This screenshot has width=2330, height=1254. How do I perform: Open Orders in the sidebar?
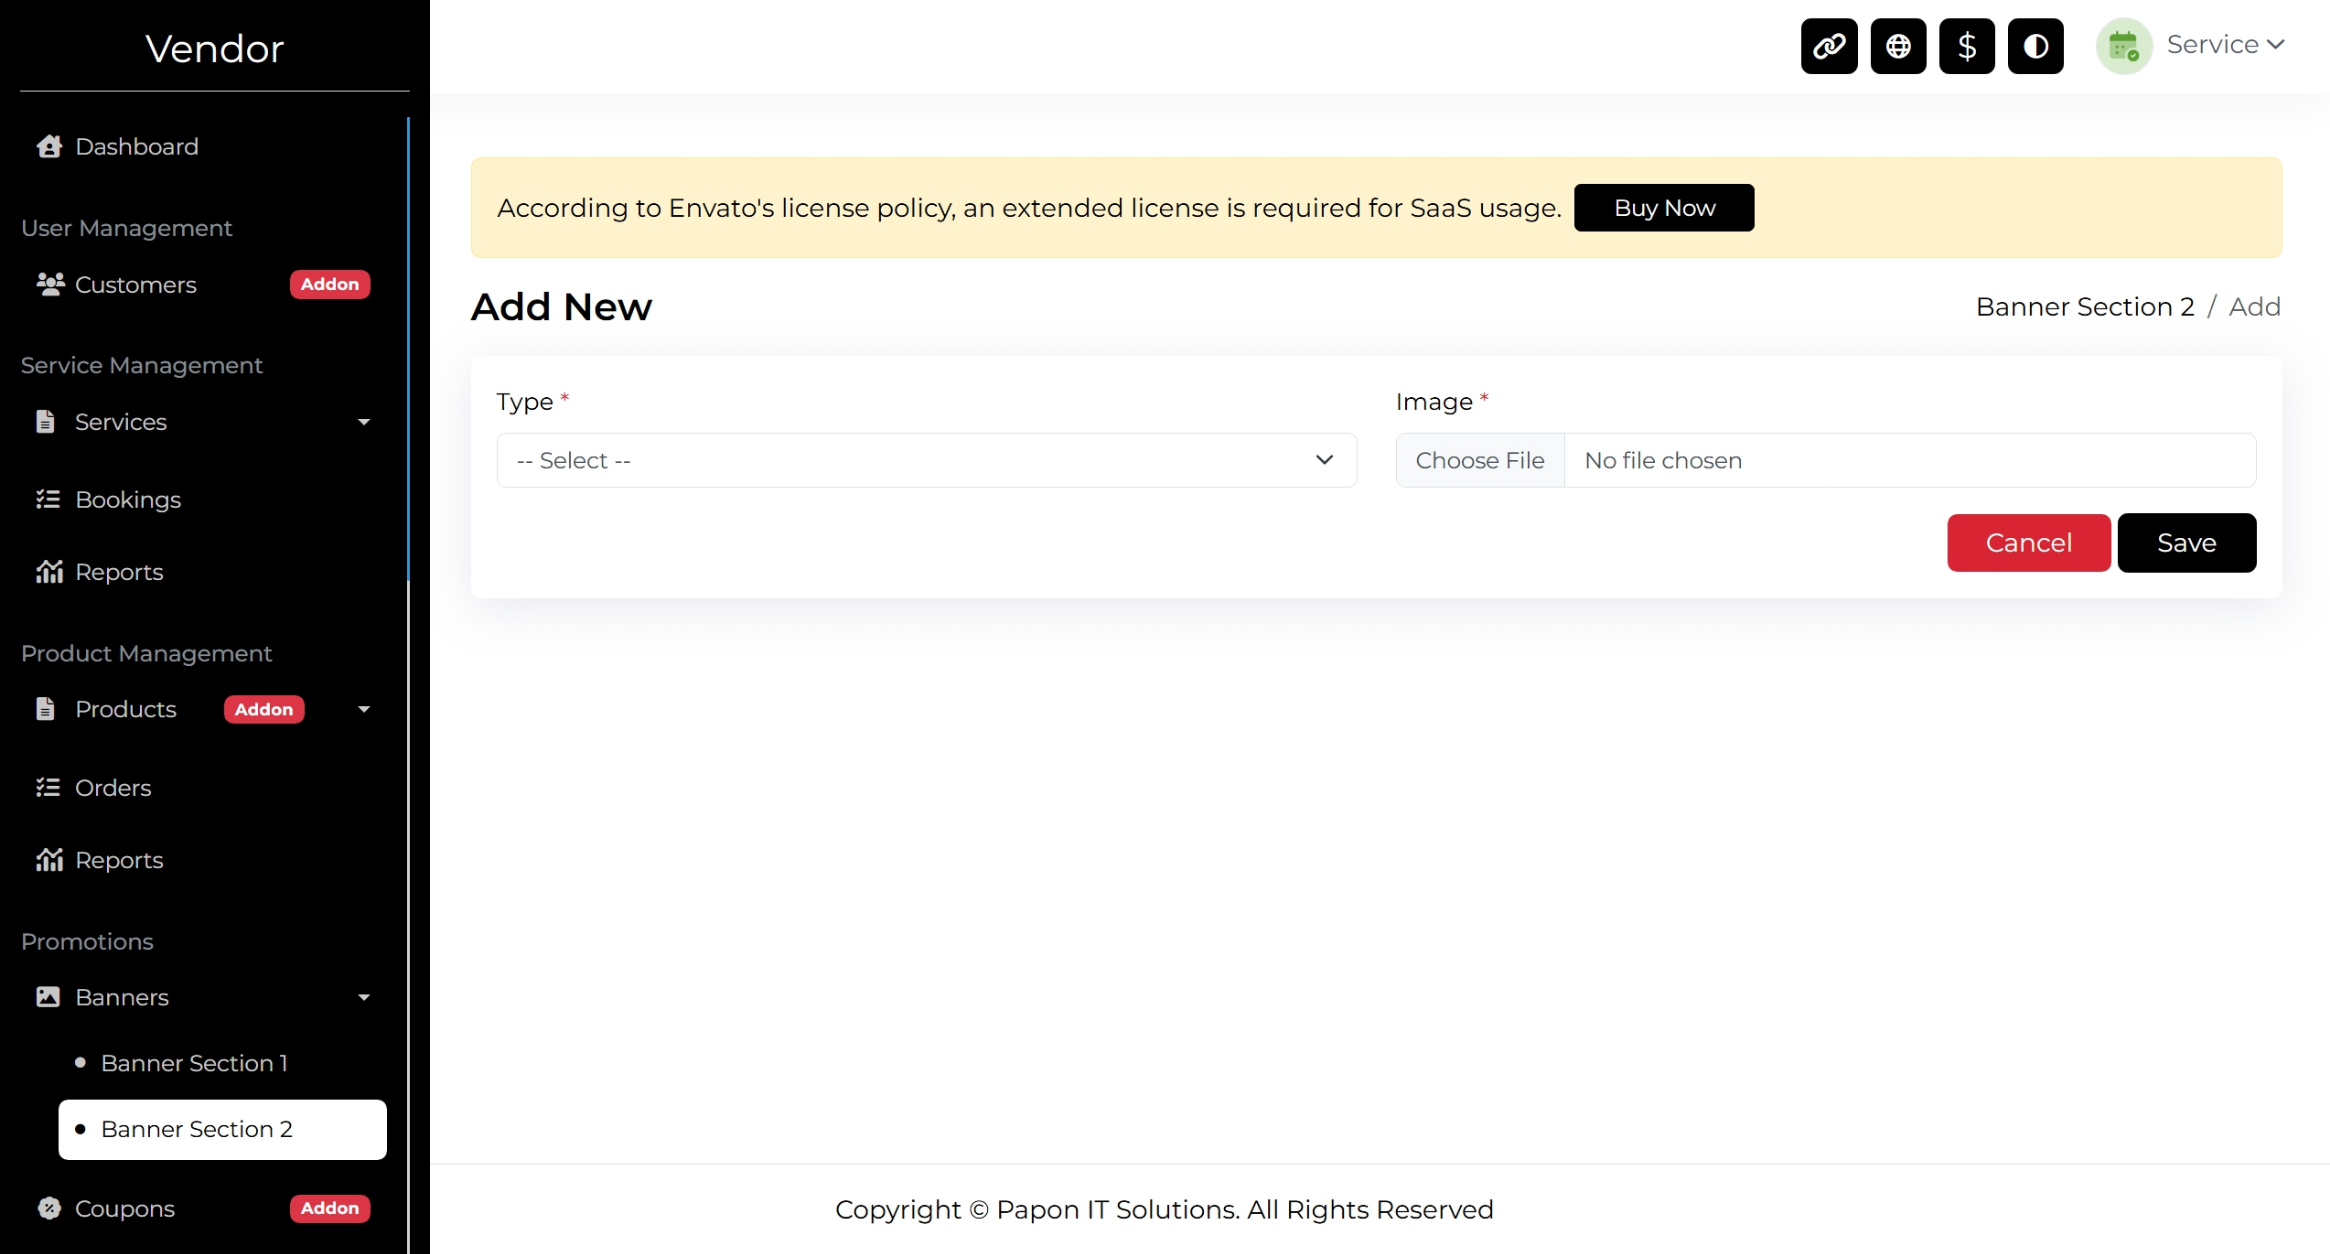click(x=113, y=788)
